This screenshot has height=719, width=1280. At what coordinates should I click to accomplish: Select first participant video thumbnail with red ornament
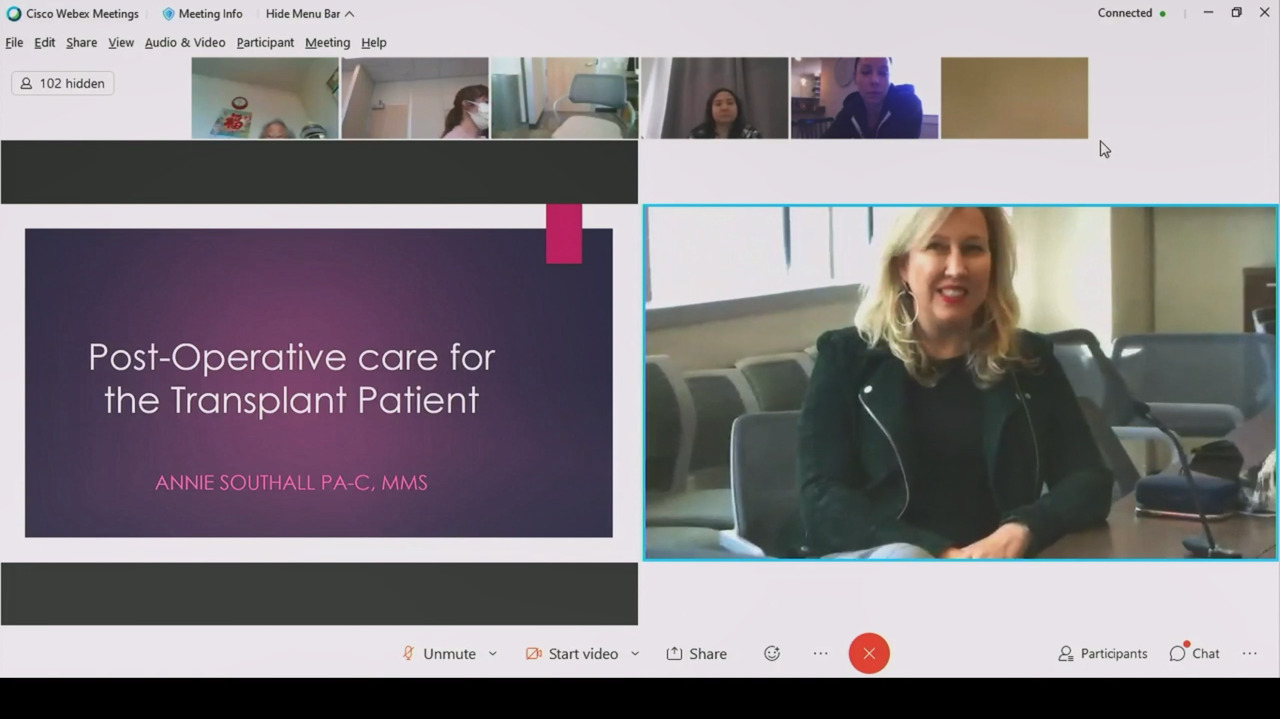265,98
